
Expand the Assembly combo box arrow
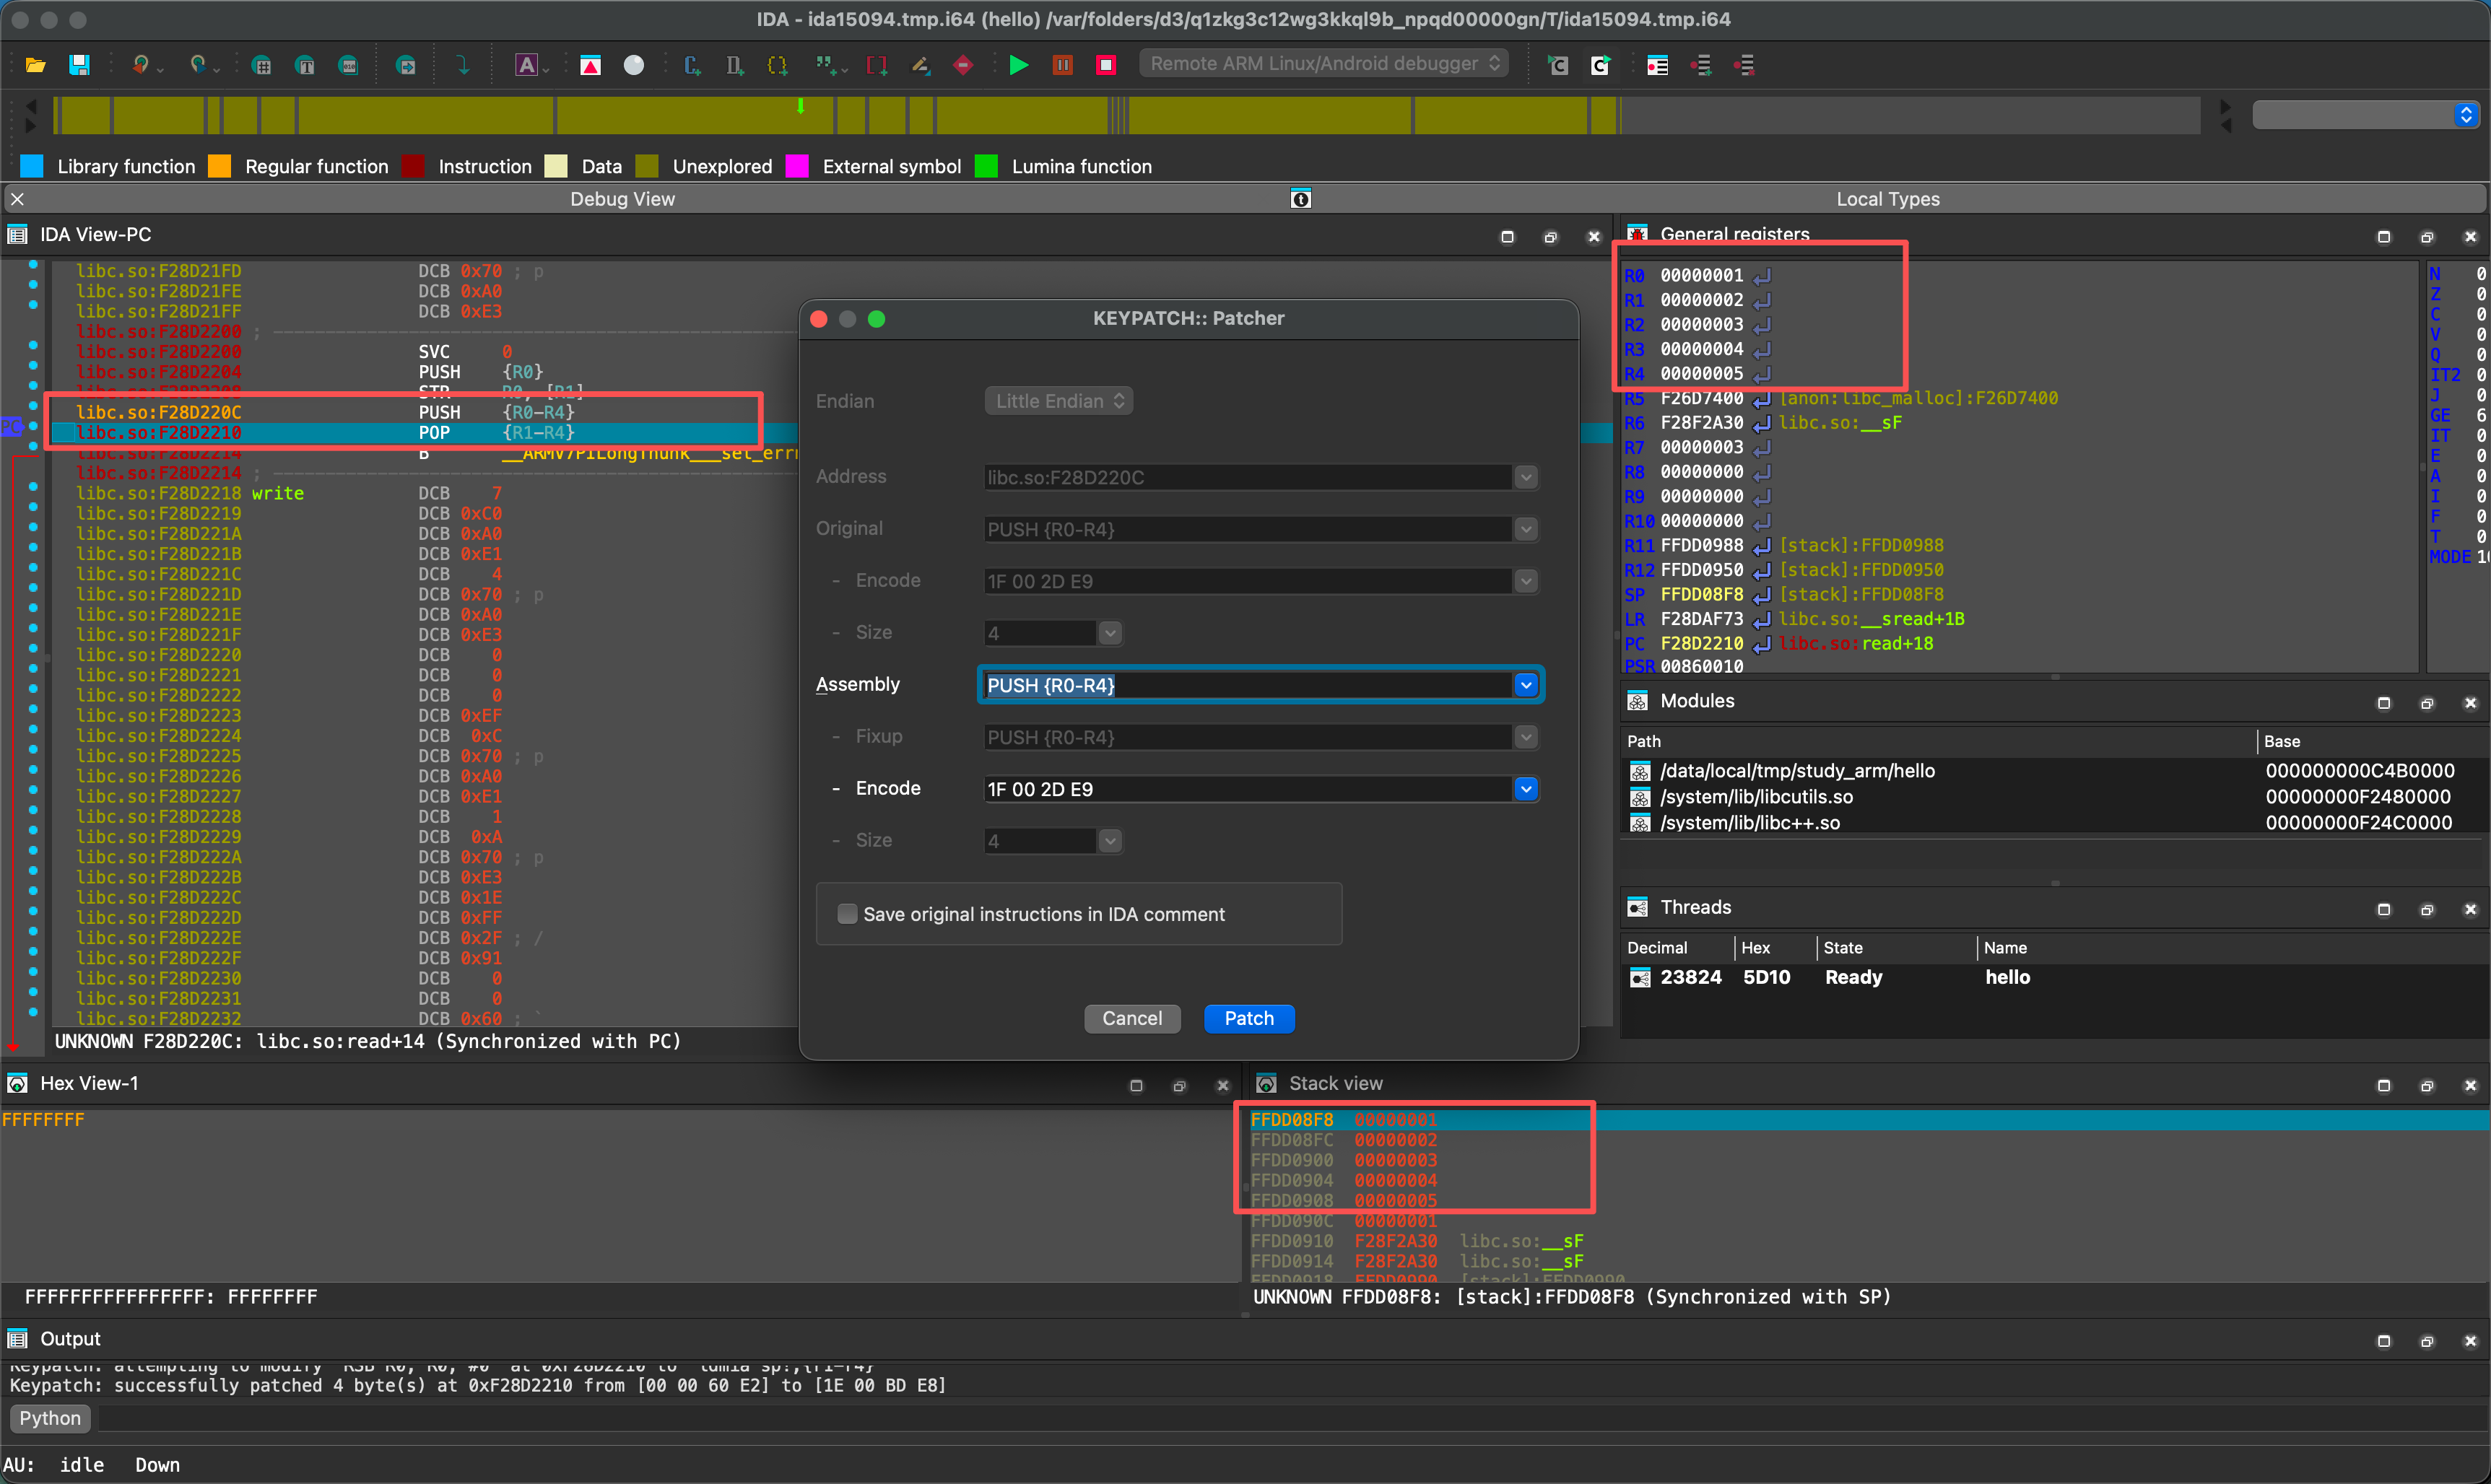pos(1525,685)
